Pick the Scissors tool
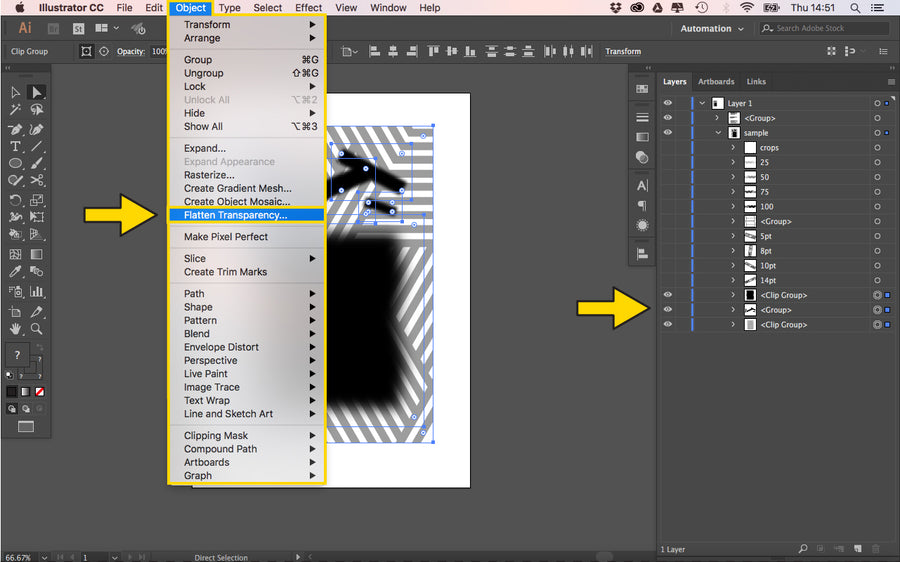The image size is (900, 562). [37, 181]
